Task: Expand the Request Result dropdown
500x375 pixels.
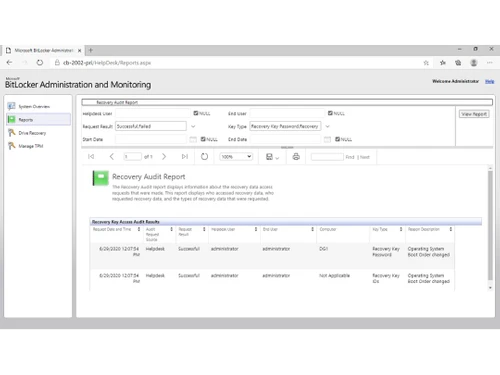Action: [x=193, y=126]
